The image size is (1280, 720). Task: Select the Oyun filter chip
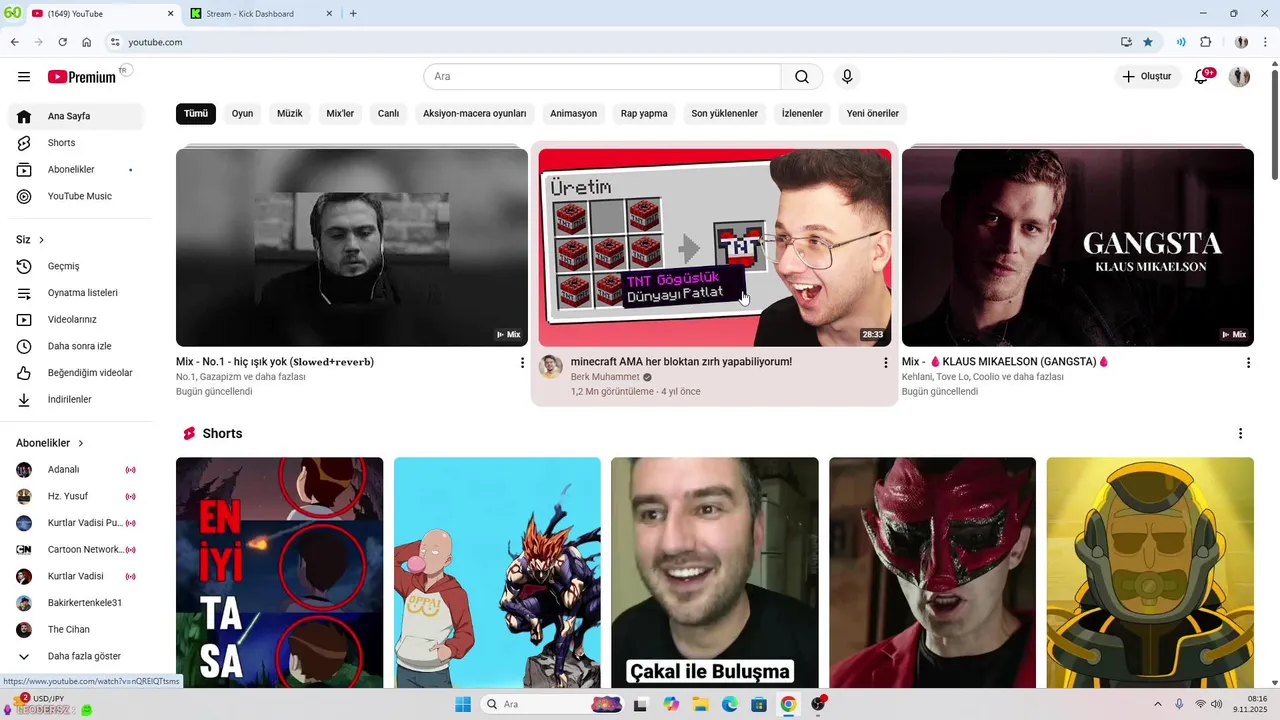tap(242, 114)
